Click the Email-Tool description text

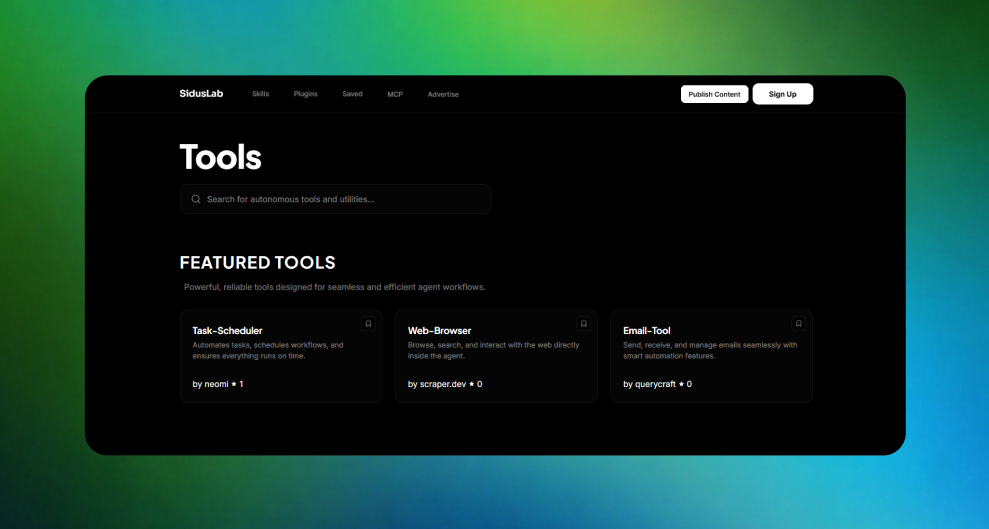pos(710,351)
